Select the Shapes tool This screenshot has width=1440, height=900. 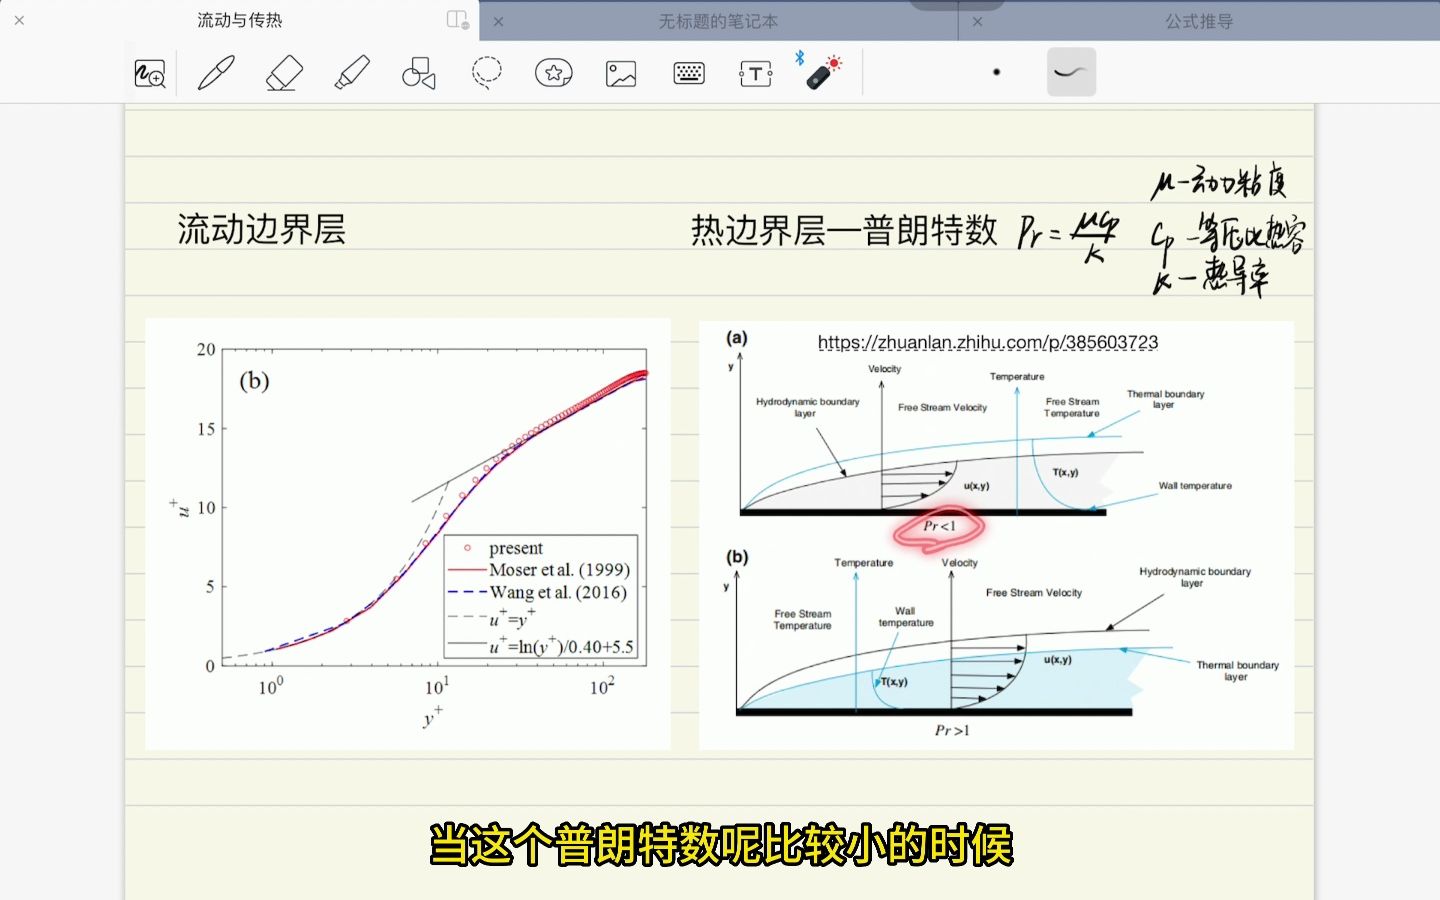(419, 72)
